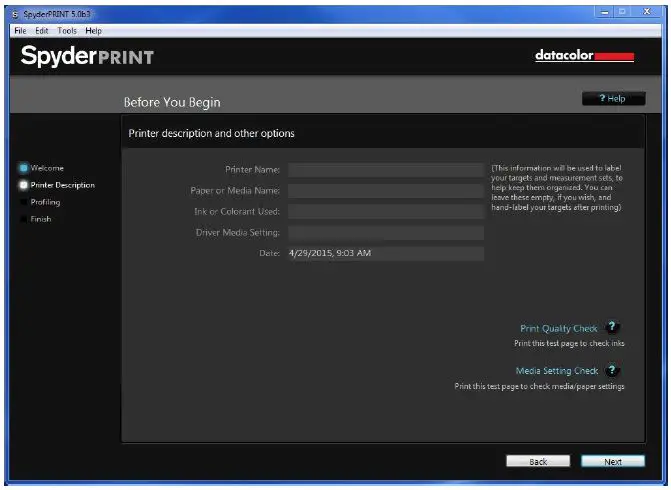Click the Paper or Media Name field

(386, 191)
